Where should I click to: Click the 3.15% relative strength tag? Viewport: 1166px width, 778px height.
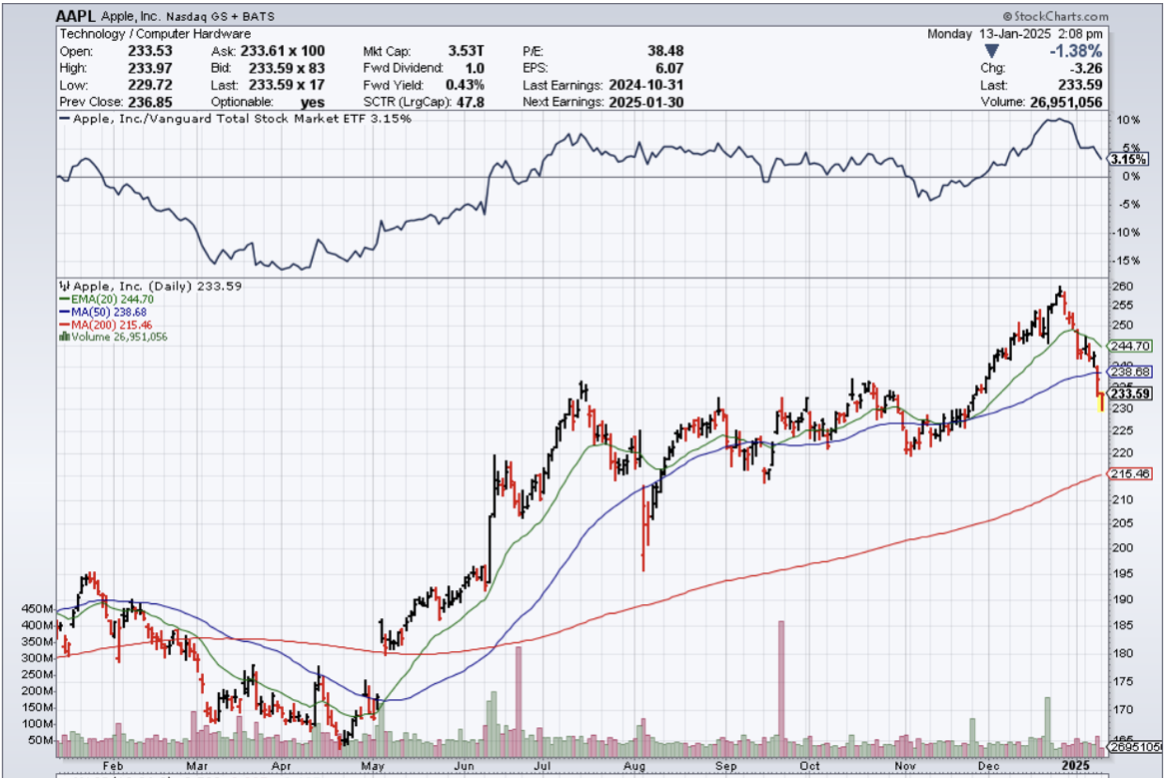tap(1130, 159)
